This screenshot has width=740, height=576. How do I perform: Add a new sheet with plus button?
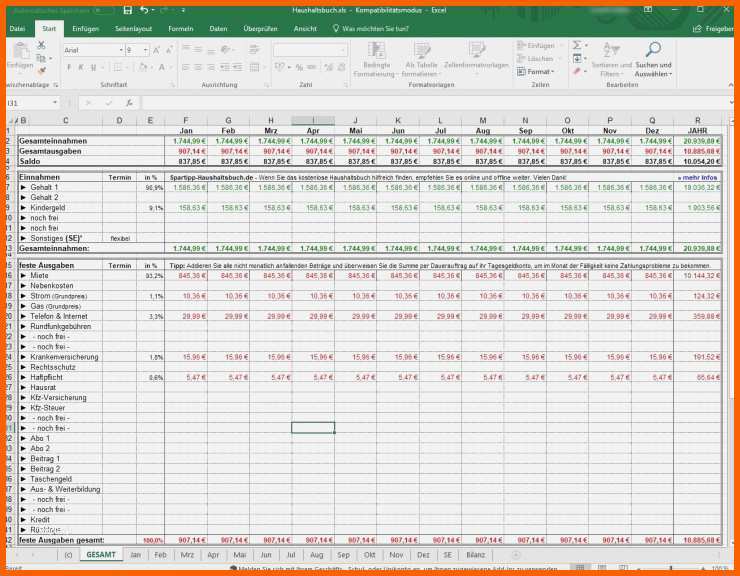pos(516,555)
